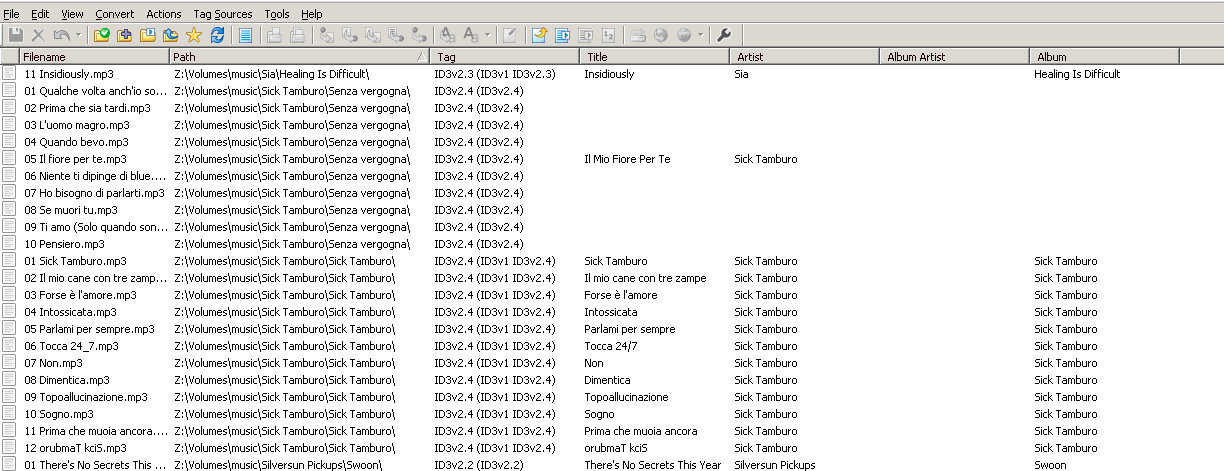The image size is (1225, 471).
Task: Open the File menu
Action: coord(11,14)
